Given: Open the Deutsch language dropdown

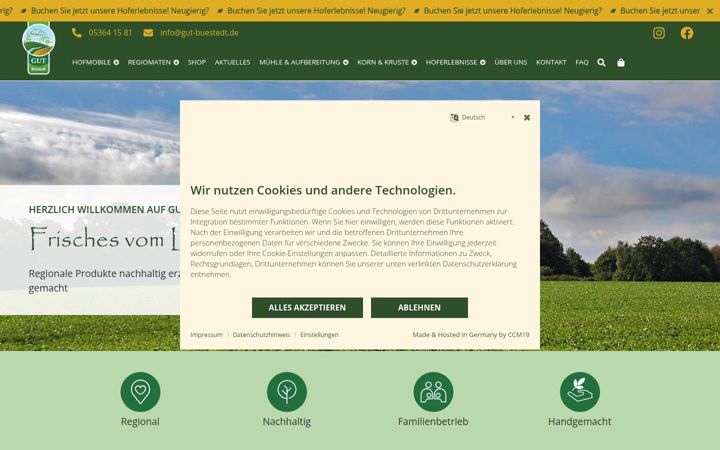Looking at the screenshot, I should [x=484, y=118].
